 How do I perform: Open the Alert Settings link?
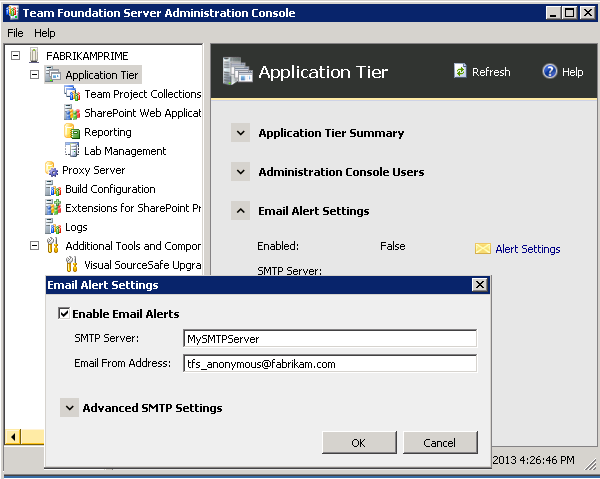coord(528,249)
